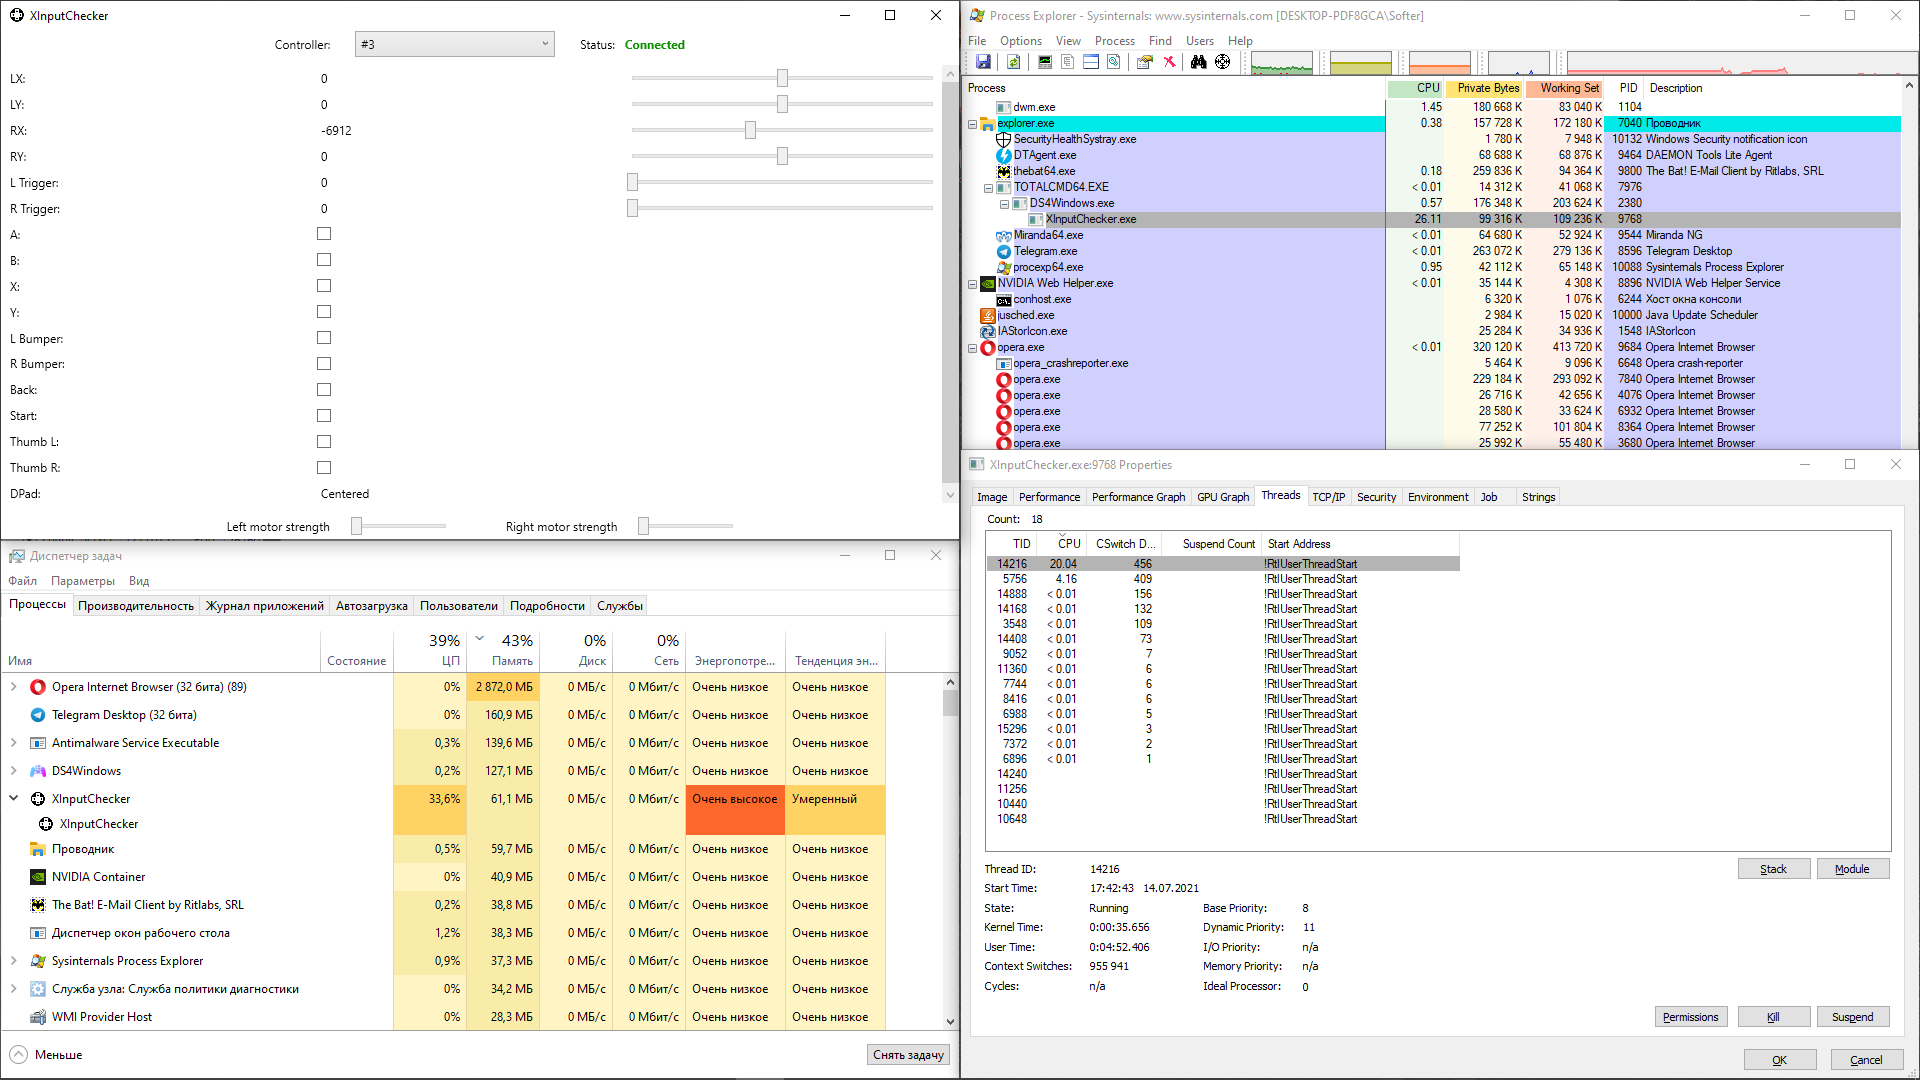This screenshot has width=1920, height=1080.
Task: Switch to the GPU Graph tab
Action: click(x=1222, y=496)
